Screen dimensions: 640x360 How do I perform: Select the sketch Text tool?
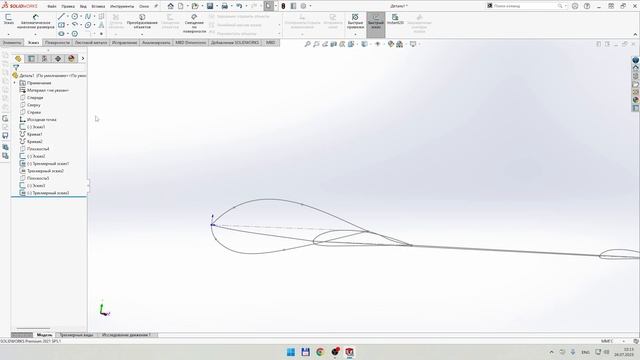coord(101,25)
